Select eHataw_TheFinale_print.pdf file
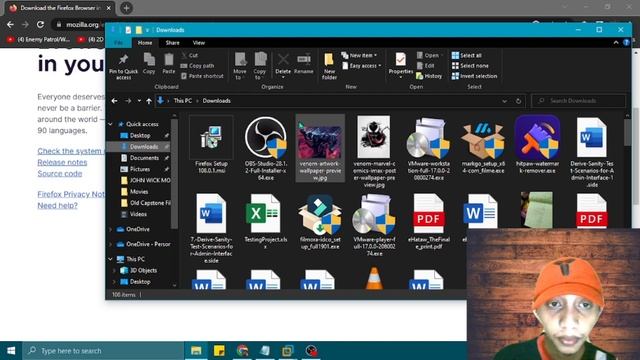The height and width of the screenshot is (360, 640). click(x=429, y=221)
